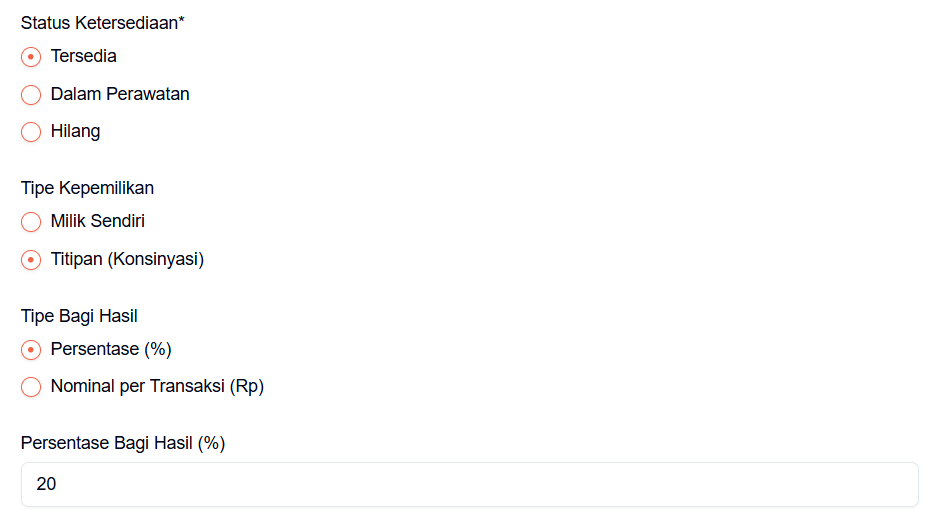Viewport: 937px width, 525px height.
Task: Select Milik Sendiri ownership radio circle
Action: pos(31,222)
